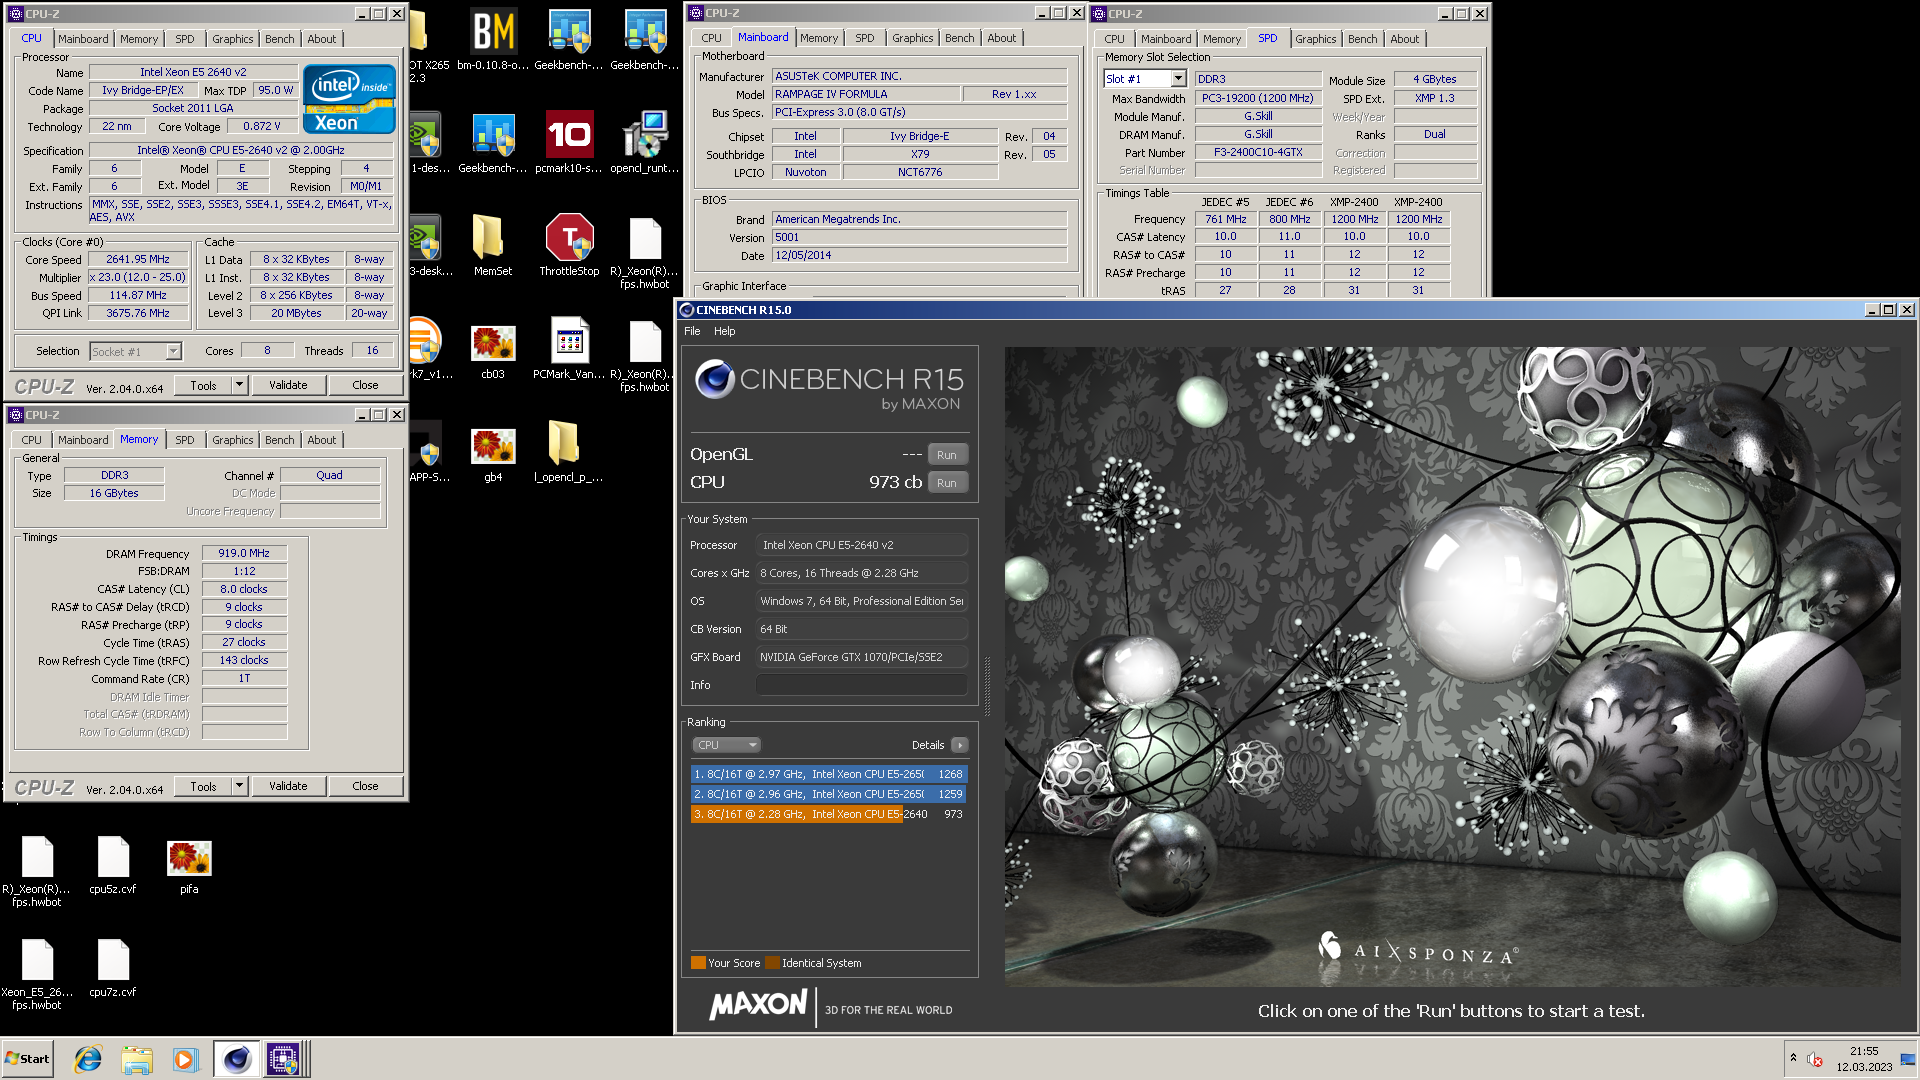
Task: Click the Intel Xeon inside logo
Action: click(x=349, y=99)
